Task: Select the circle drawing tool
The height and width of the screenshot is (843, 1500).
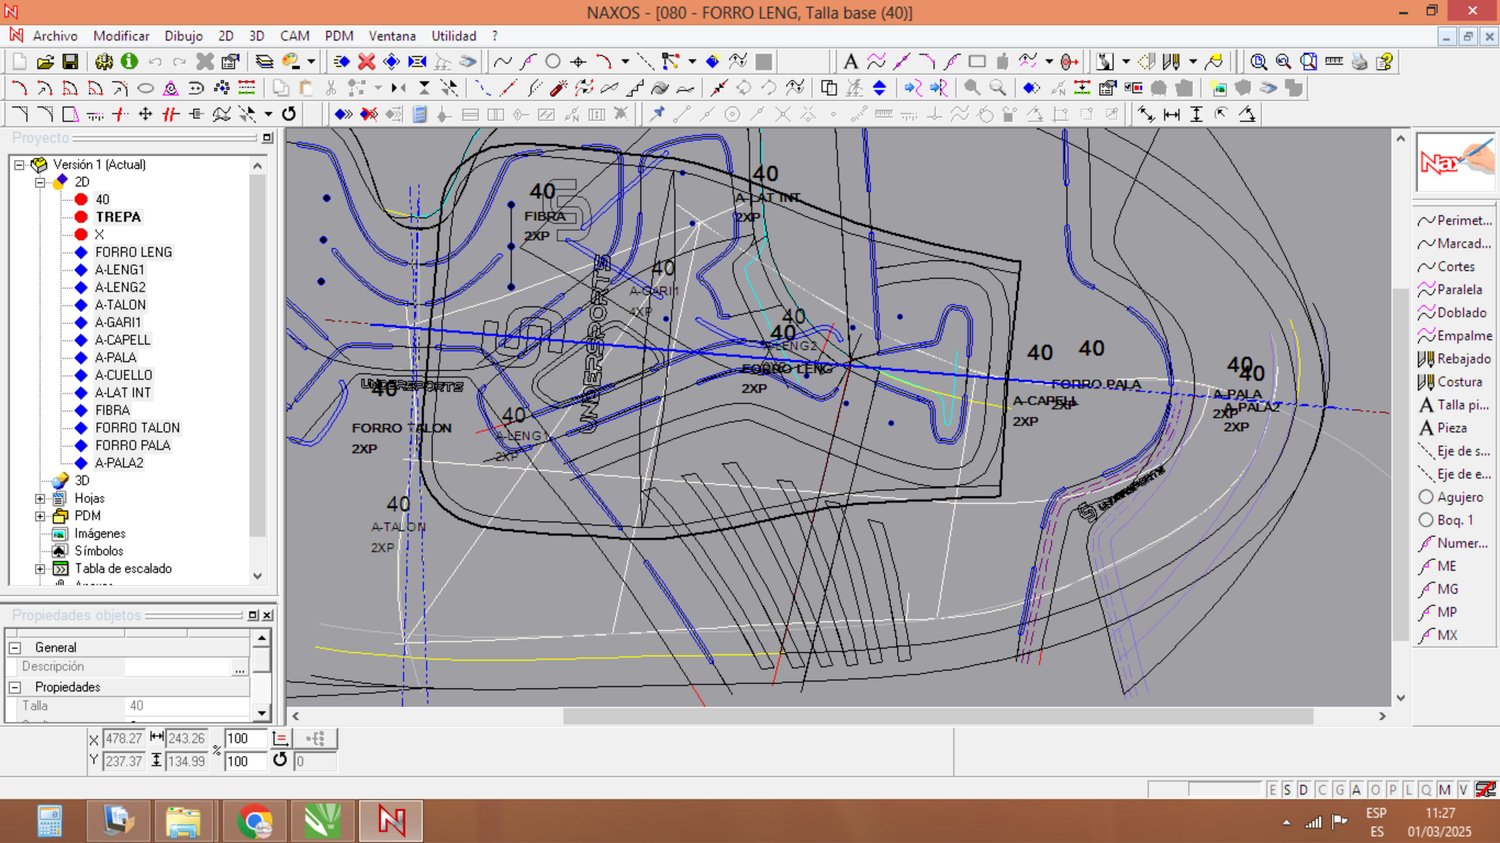Action: pyautogui.click(x=552, y=62)
